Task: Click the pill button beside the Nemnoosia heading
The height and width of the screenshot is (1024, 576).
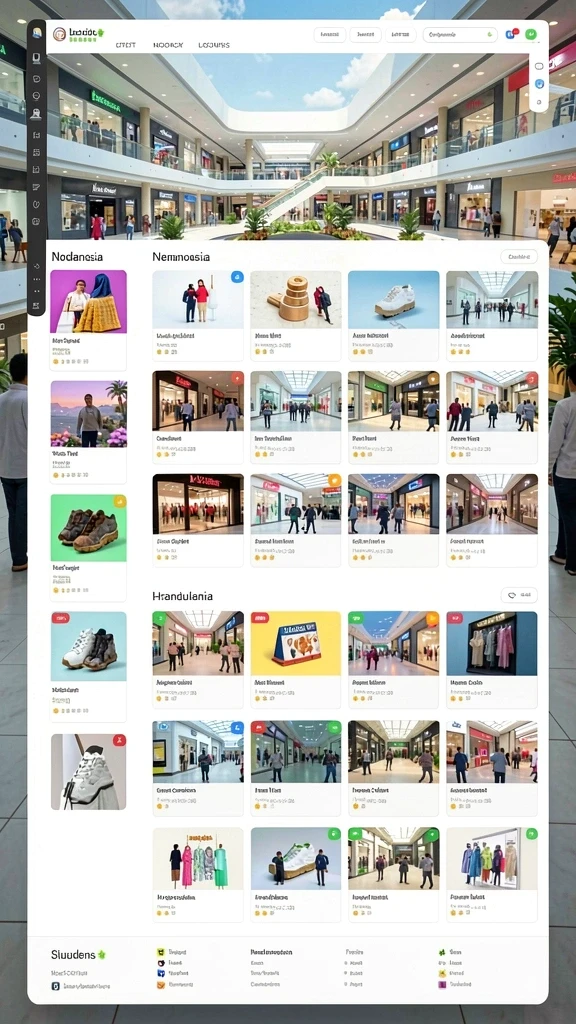Action: coord(519,257)
